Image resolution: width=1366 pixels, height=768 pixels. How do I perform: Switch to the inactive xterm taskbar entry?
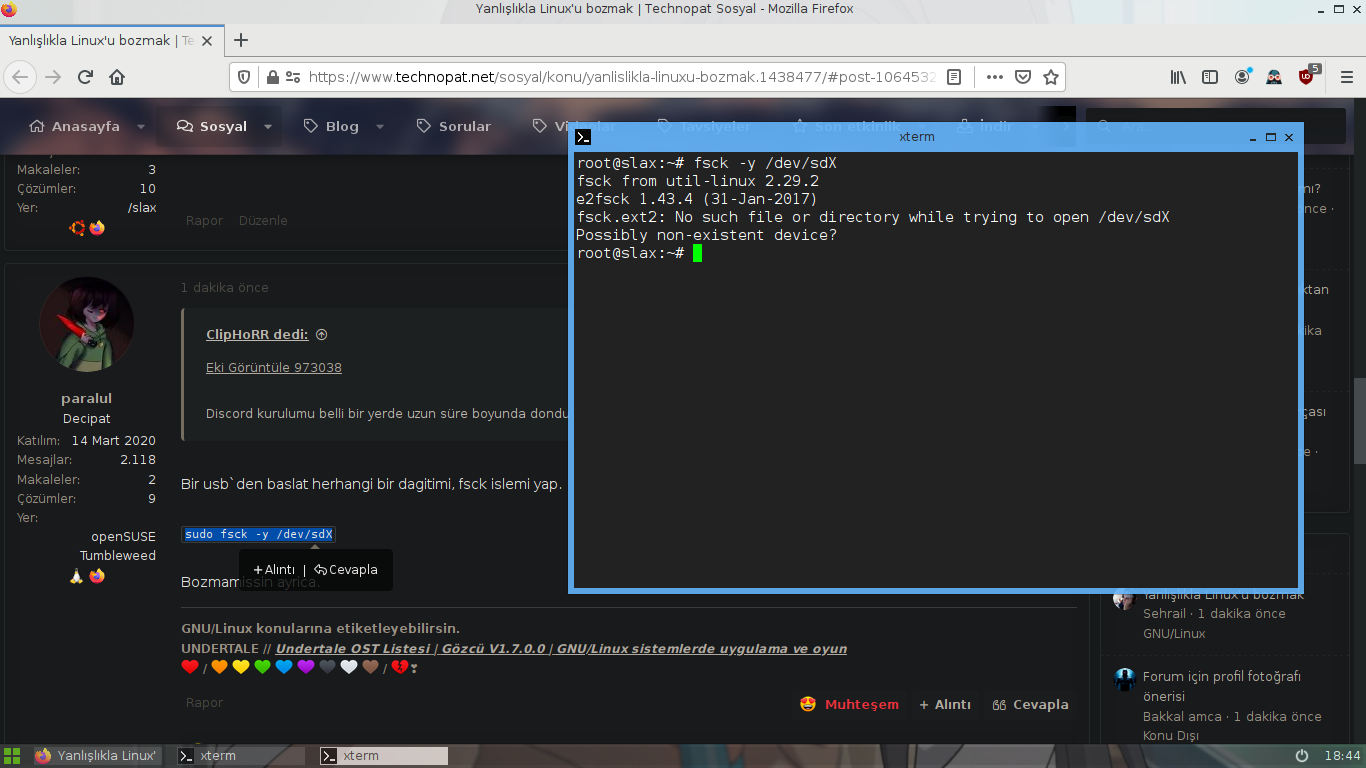tap(239, 756)
